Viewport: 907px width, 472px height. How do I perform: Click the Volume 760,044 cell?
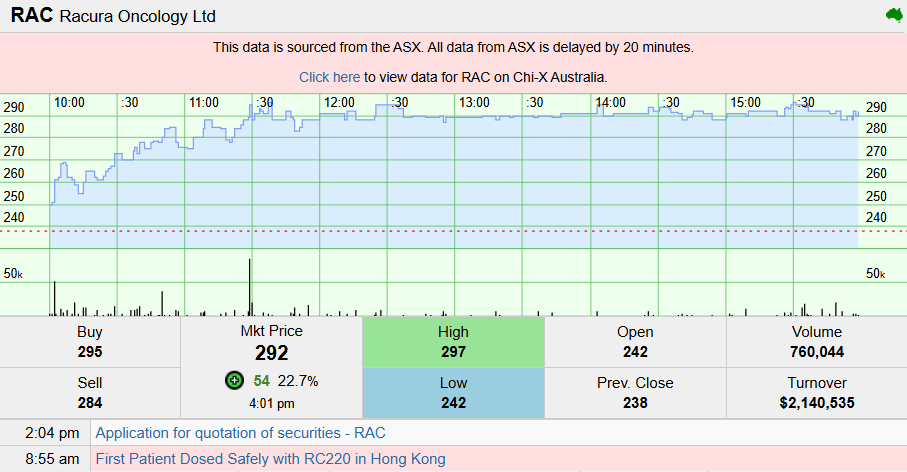pyautogui.click(x=817, y=342)
